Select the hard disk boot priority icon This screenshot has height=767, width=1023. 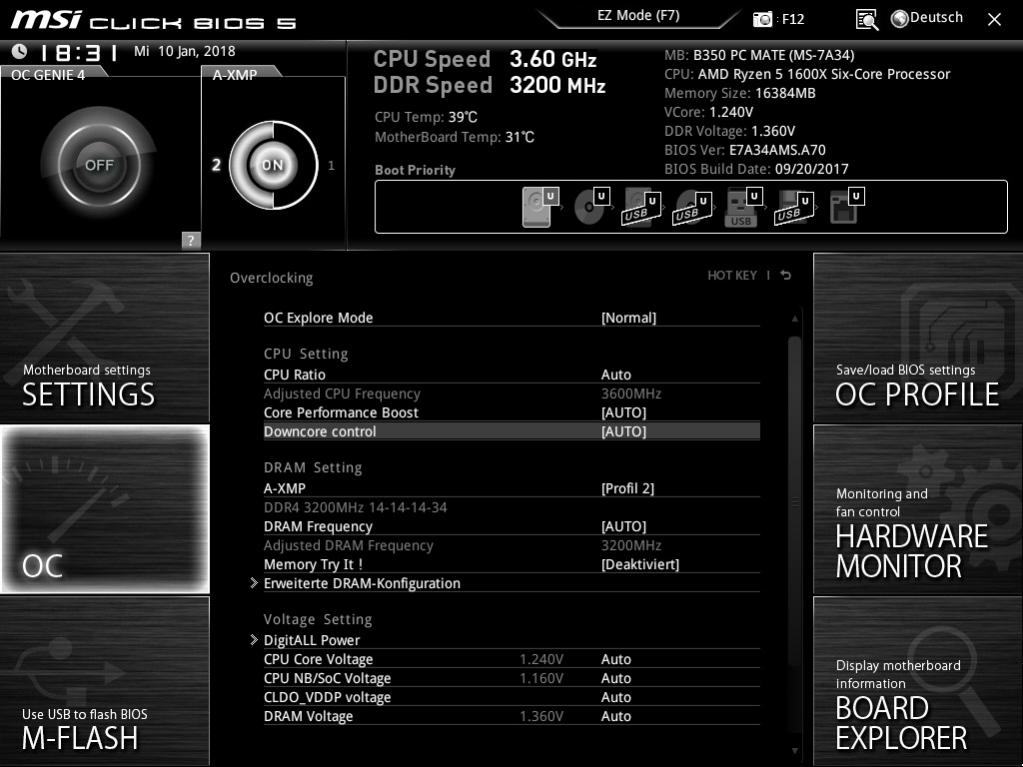[540, 207]
